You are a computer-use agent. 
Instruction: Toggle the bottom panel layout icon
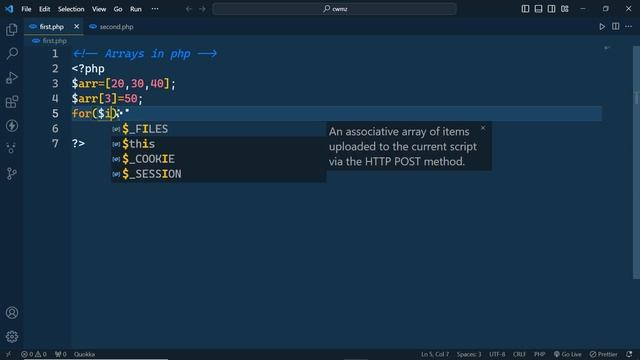[x=538, y=9]
